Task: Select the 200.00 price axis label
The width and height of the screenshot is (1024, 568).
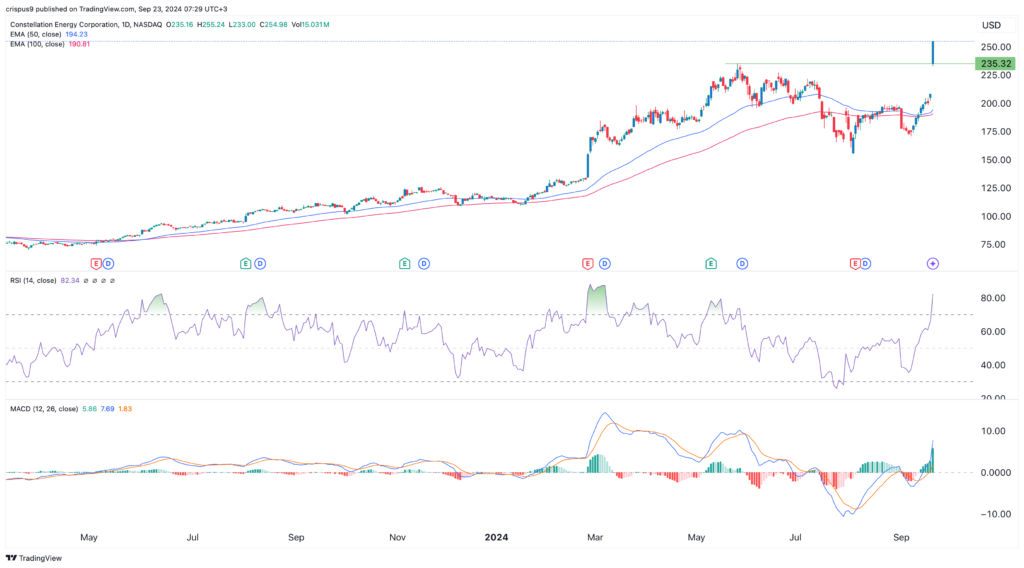Action: tap(995, 103)
